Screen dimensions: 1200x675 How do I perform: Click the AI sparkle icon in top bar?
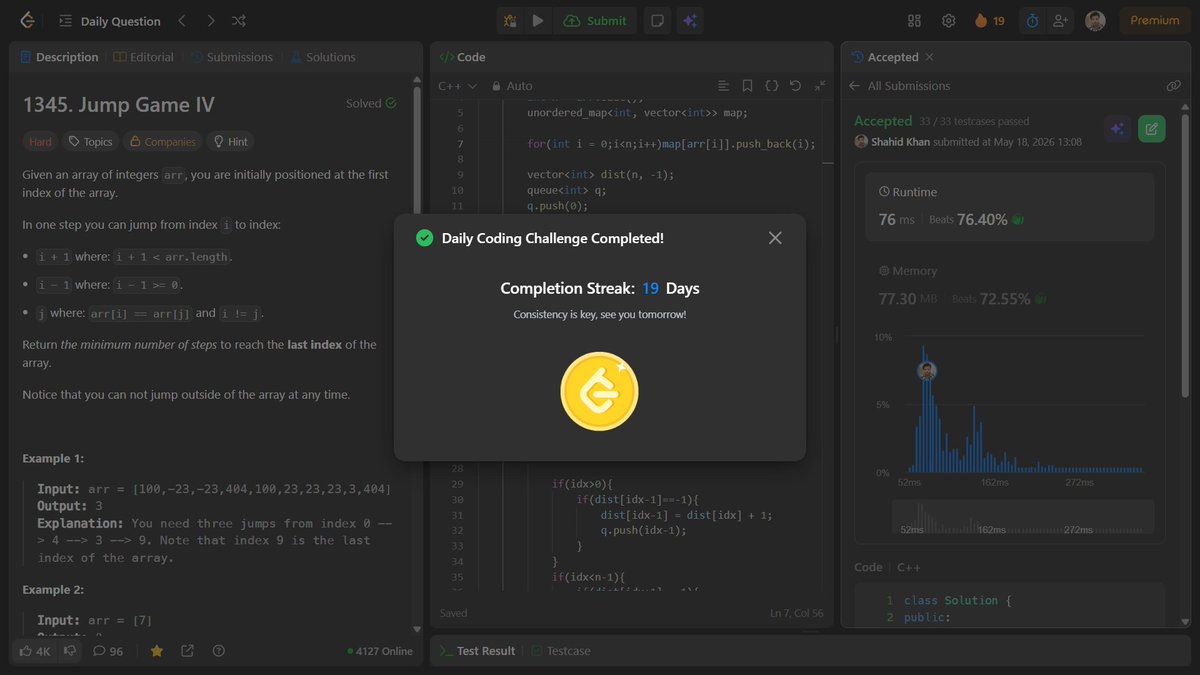pyautogui.click(x=689, y=21)
